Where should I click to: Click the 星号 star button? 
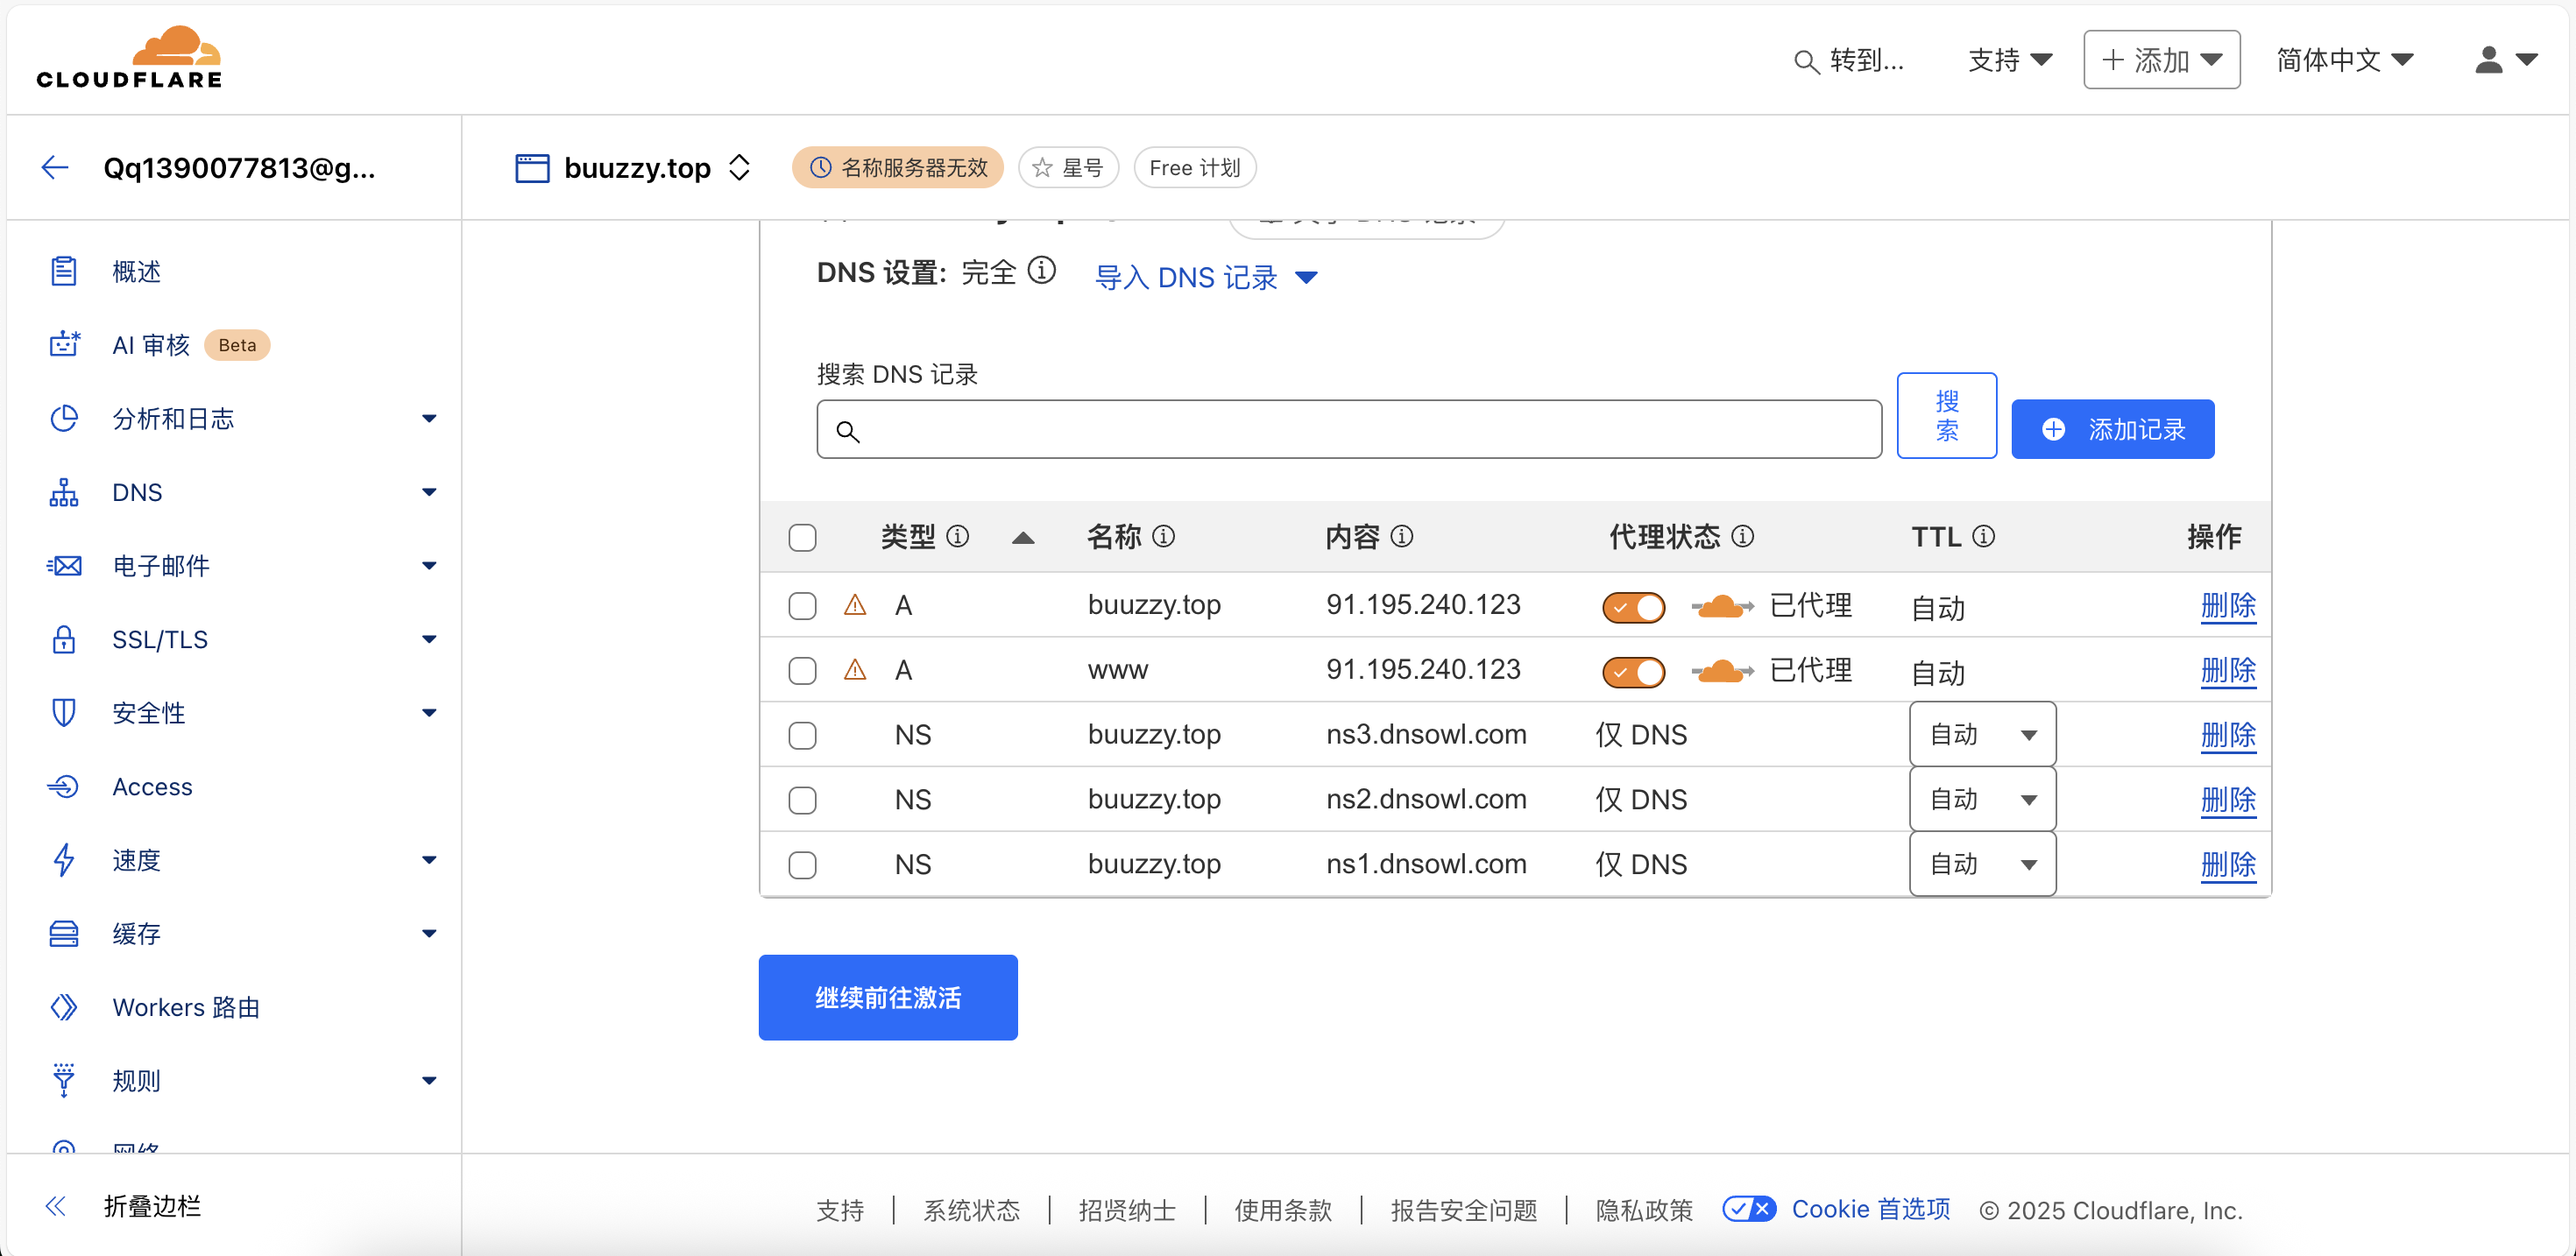(x=1068, y=168)
